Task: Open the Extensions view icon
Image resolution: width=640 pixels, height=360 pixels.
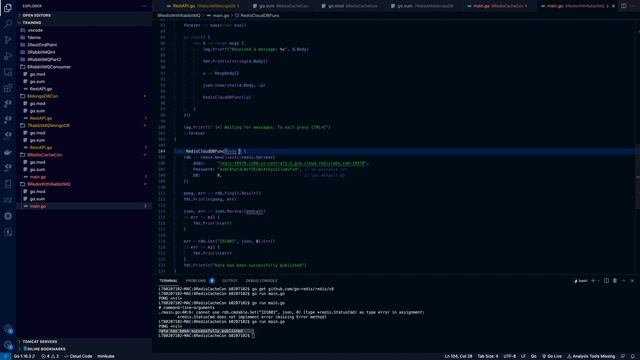Action: (8, 88)
